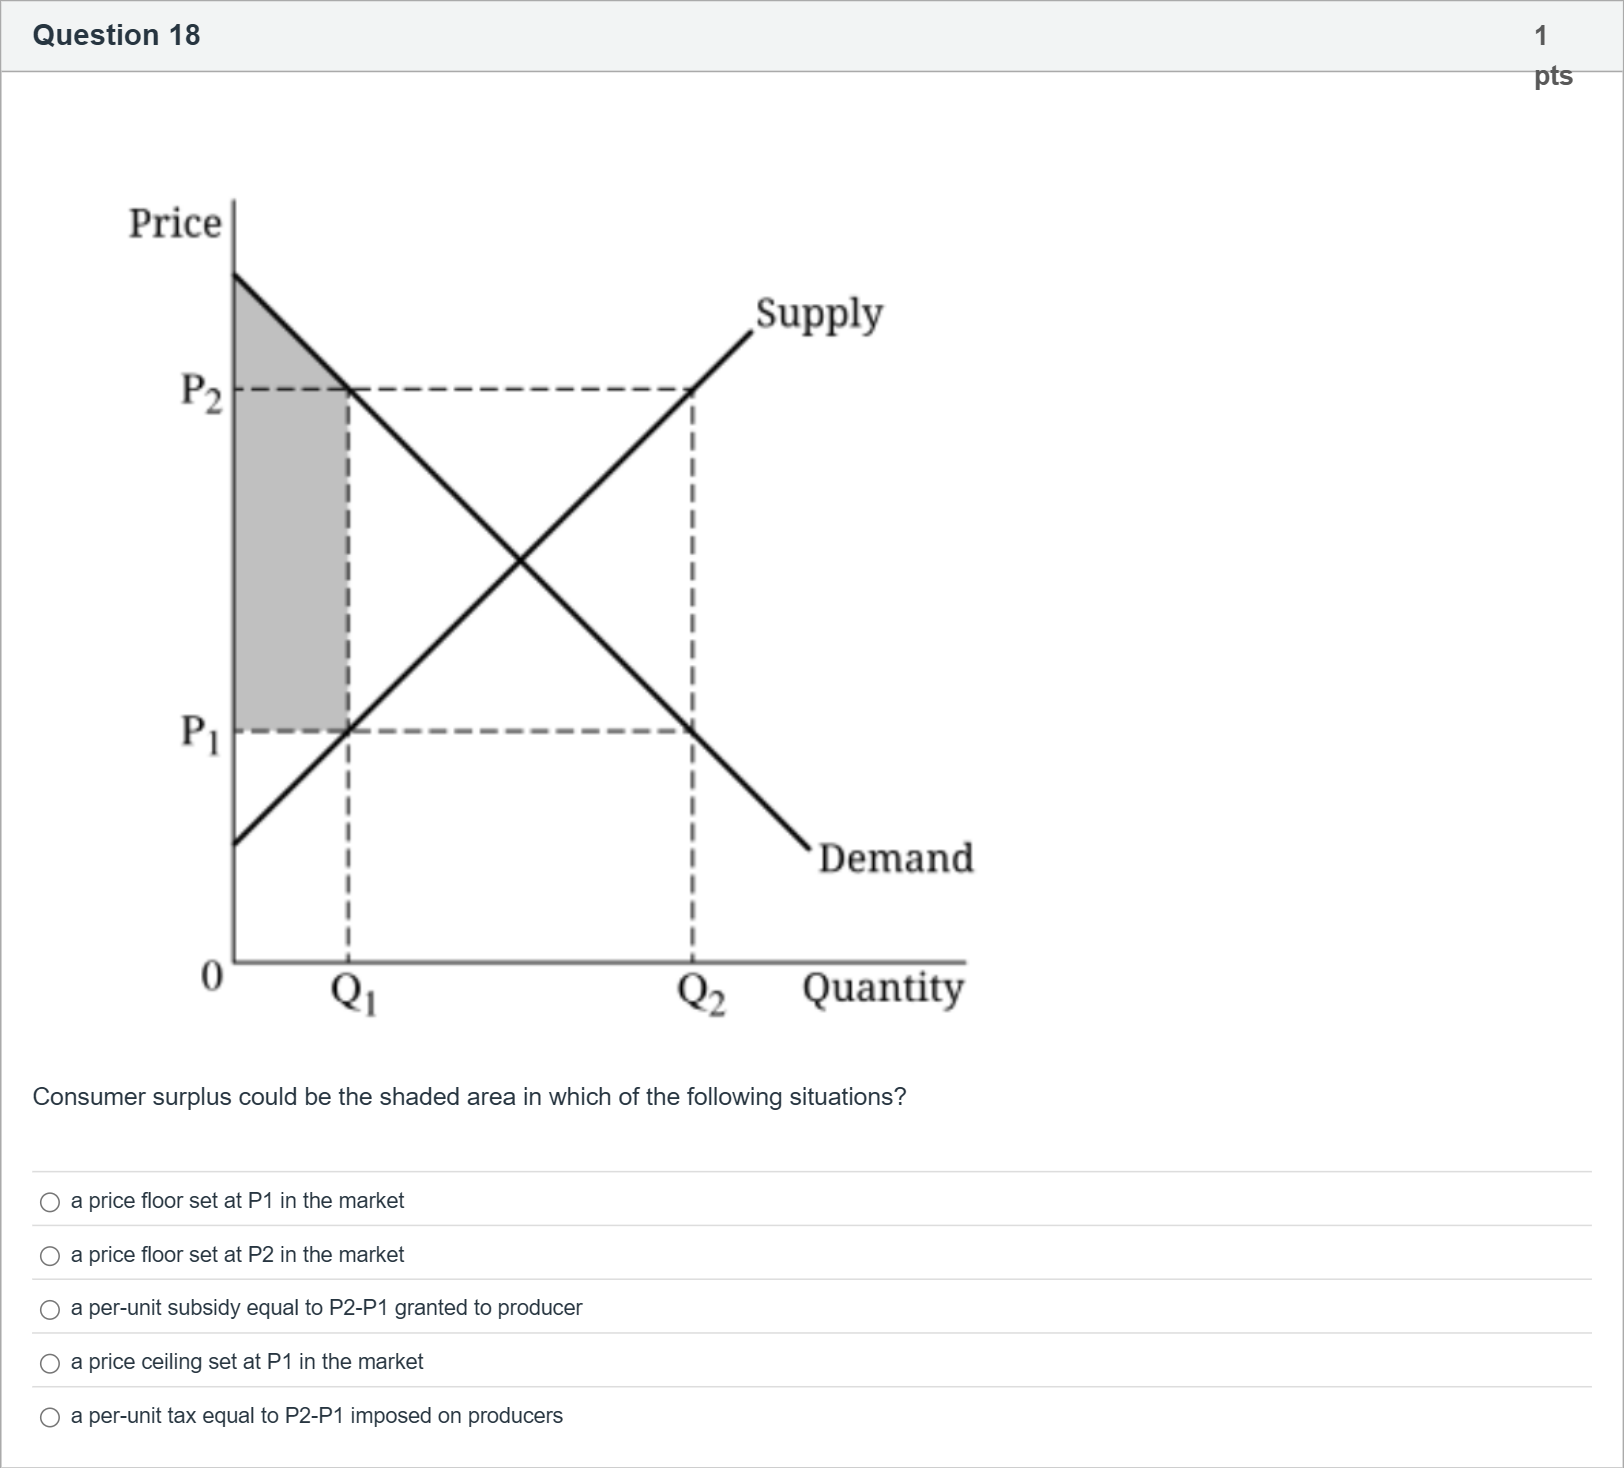
Task: Click the 'a price ceiling set at P1' answer text
Action: tap(247, 1361)
